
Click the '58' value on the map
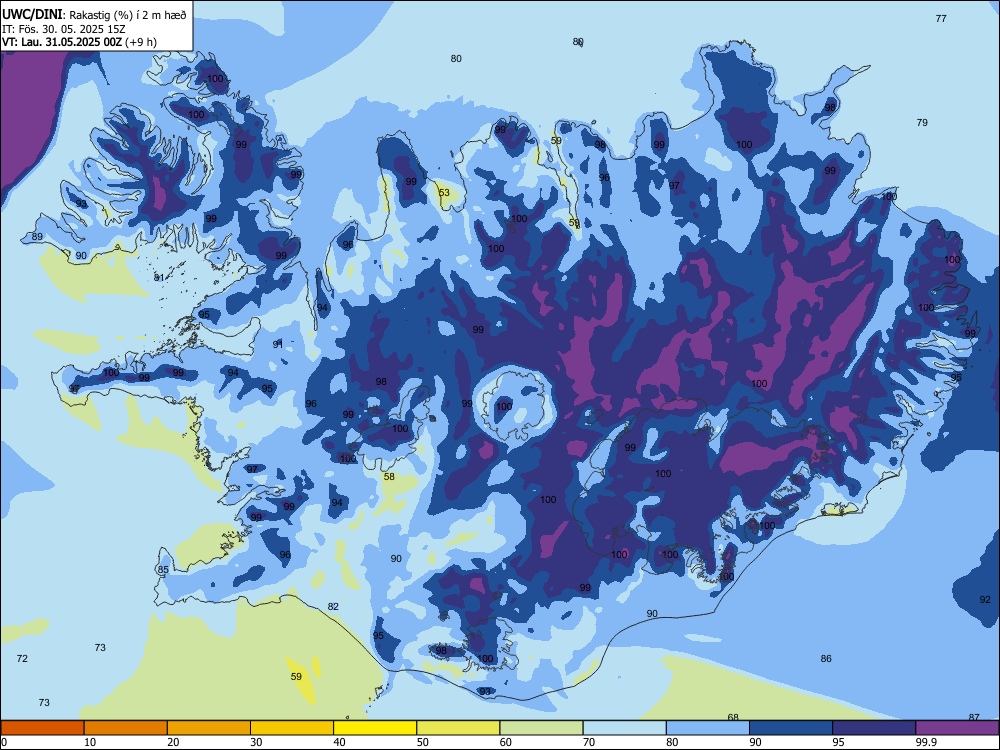tap(389, 476)
